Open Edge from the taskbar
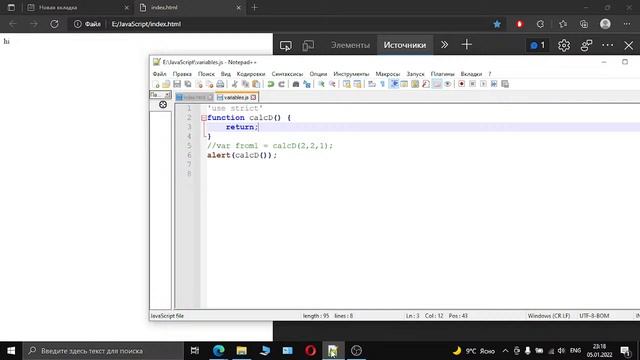 pyautogui.click(x=218, y=351)
